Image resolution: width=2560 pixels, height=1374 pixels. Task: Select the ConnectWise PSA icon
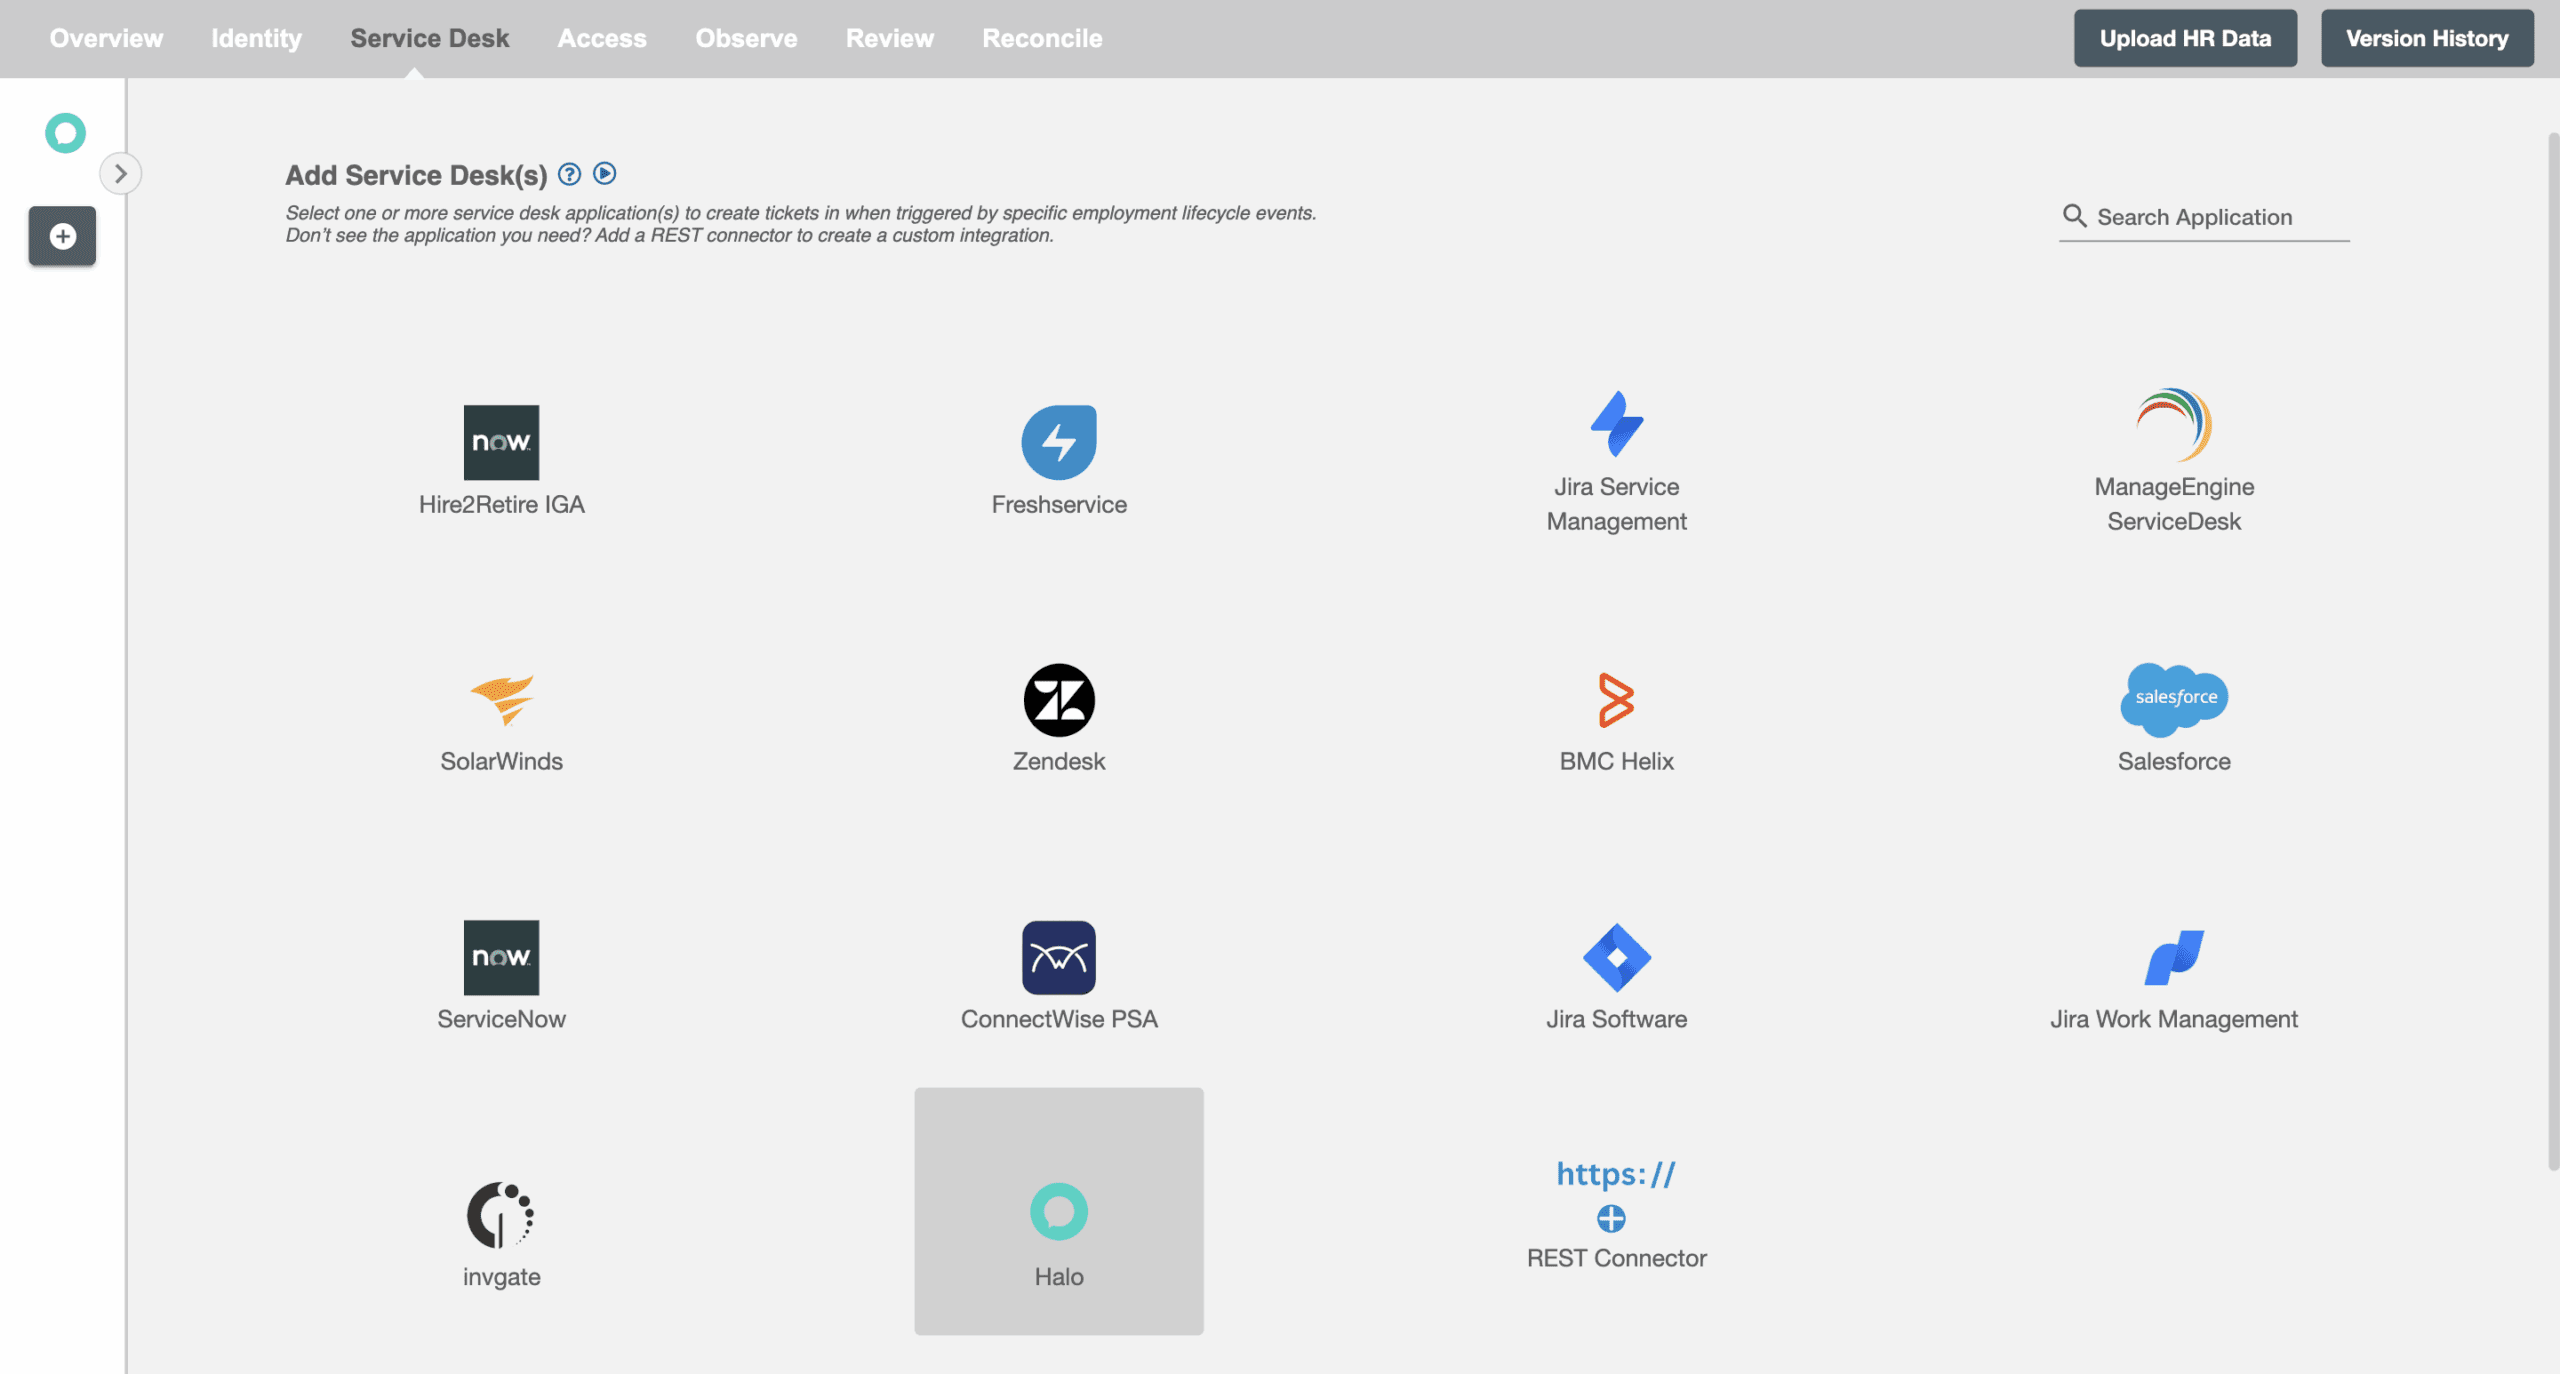click(1058, 957)
